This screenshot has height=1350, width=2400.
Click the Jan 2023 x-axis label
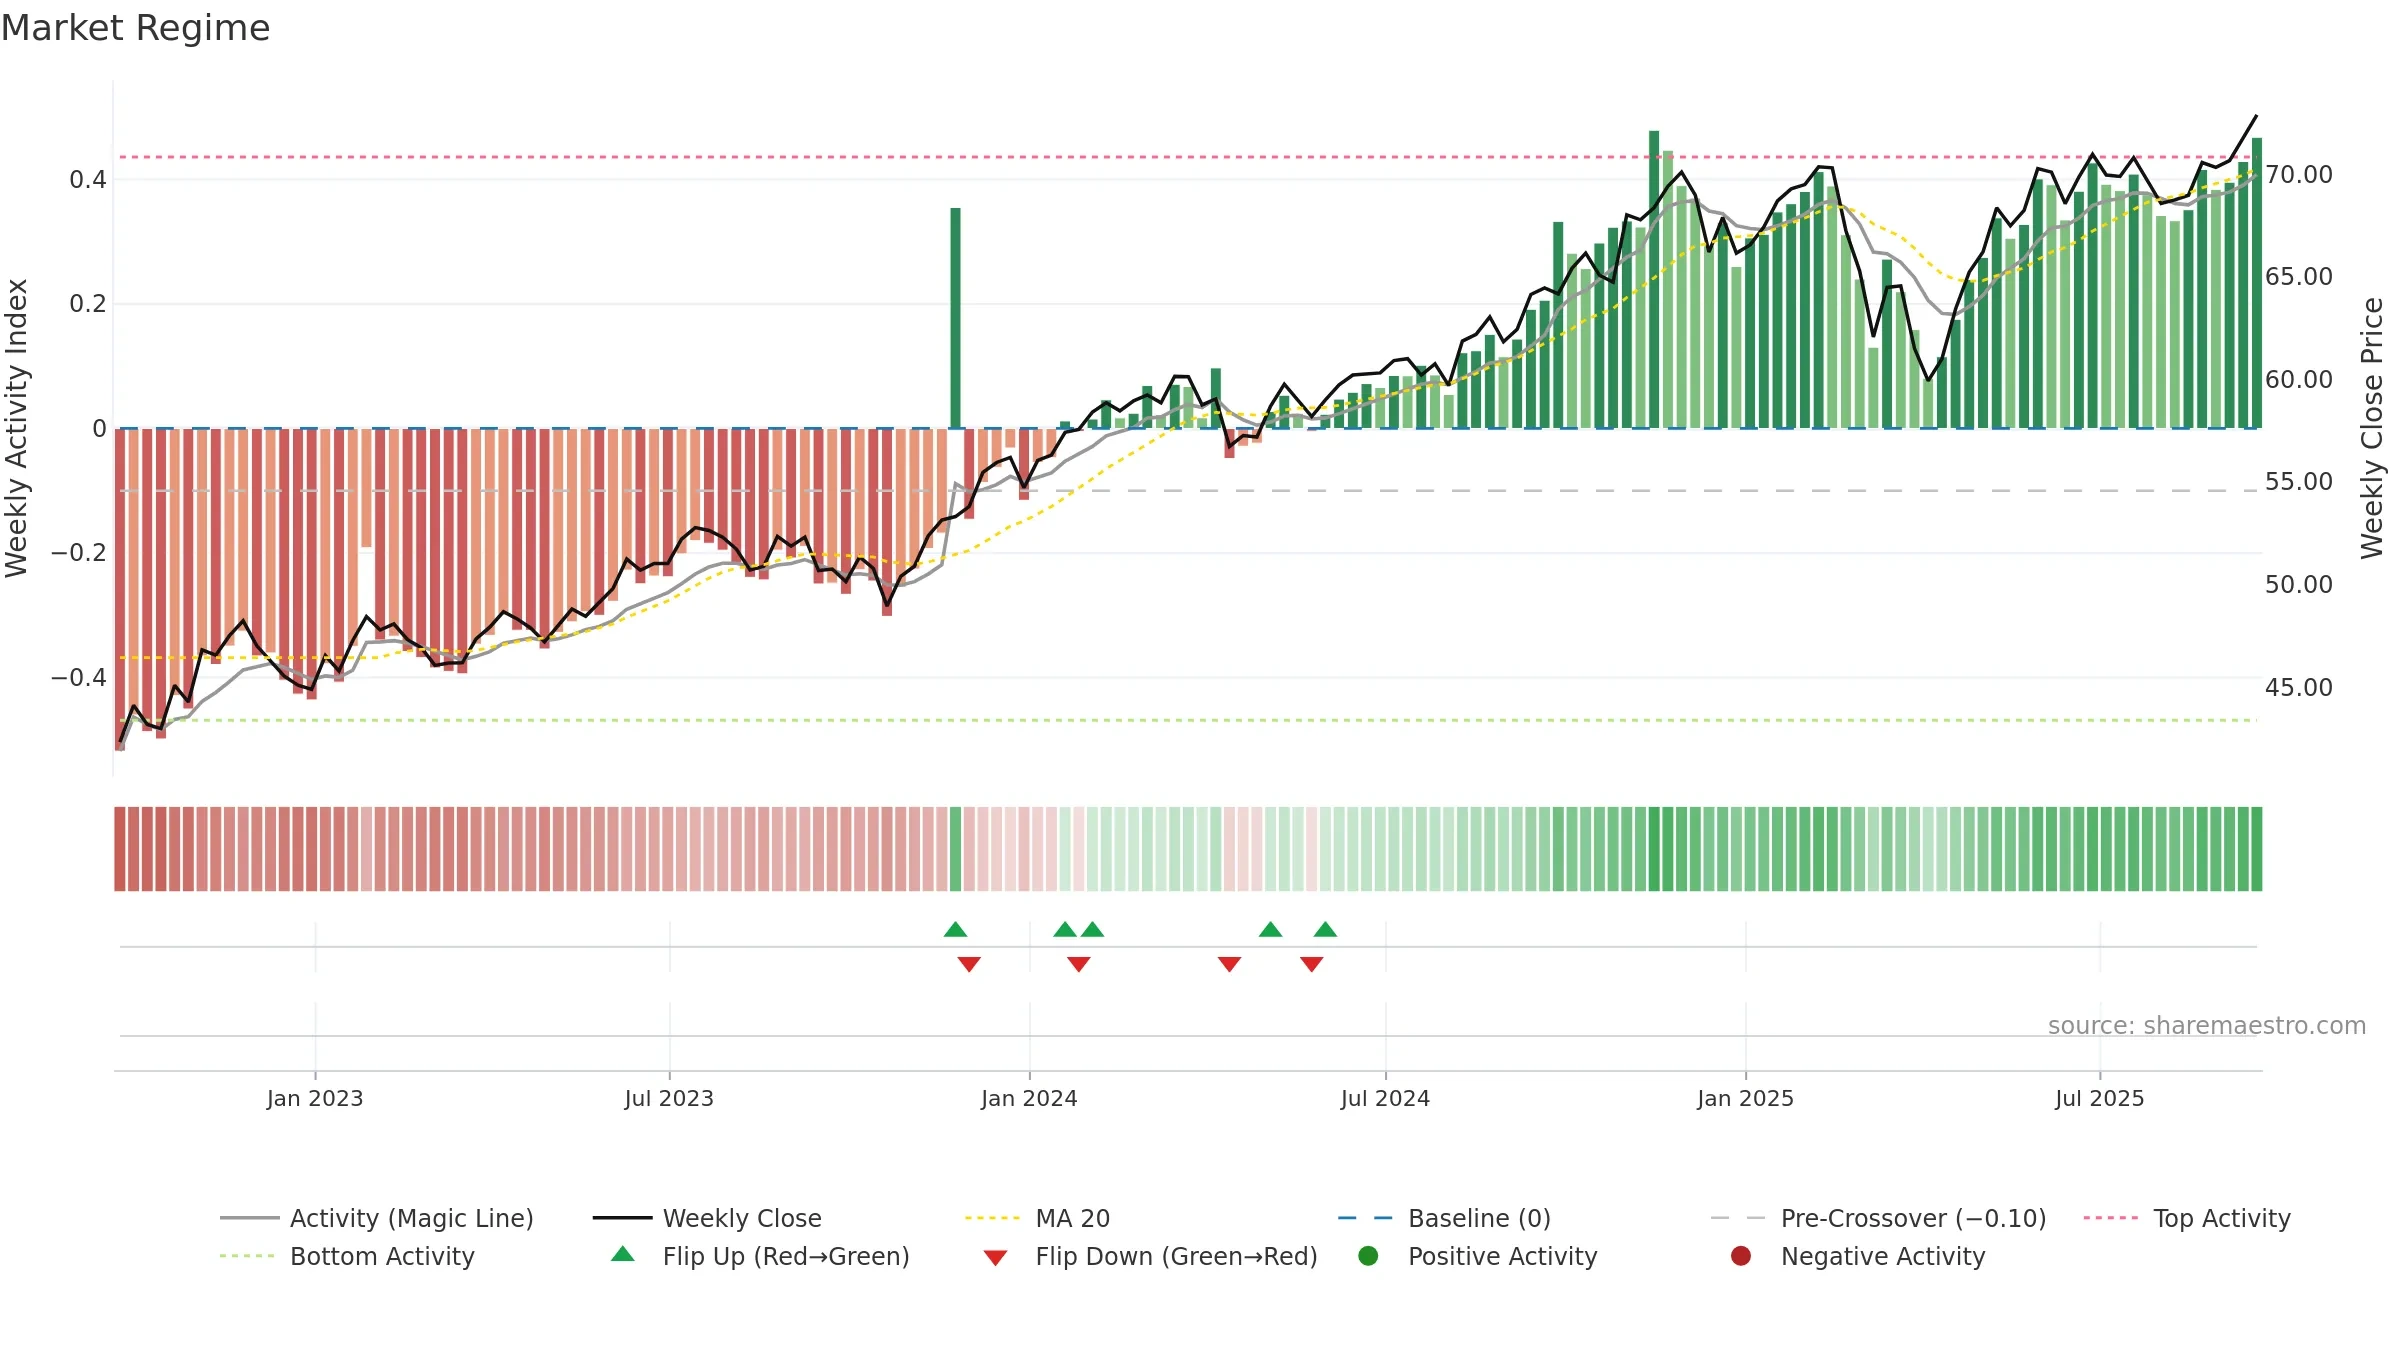(x=315, y=1099)
